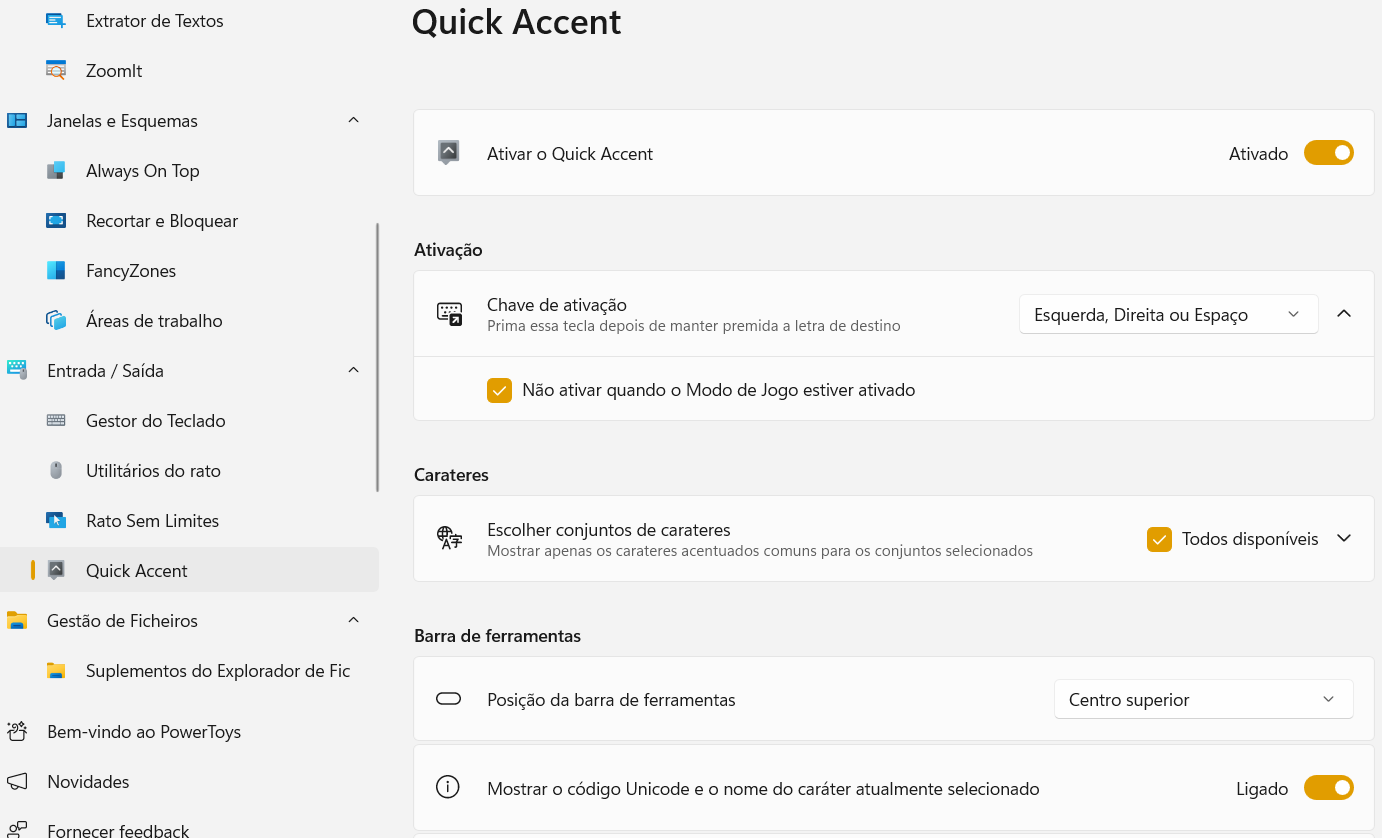Collapse the Janelas e Esquemas group
Screen dimensions: 1382x838
coord(353,121)
